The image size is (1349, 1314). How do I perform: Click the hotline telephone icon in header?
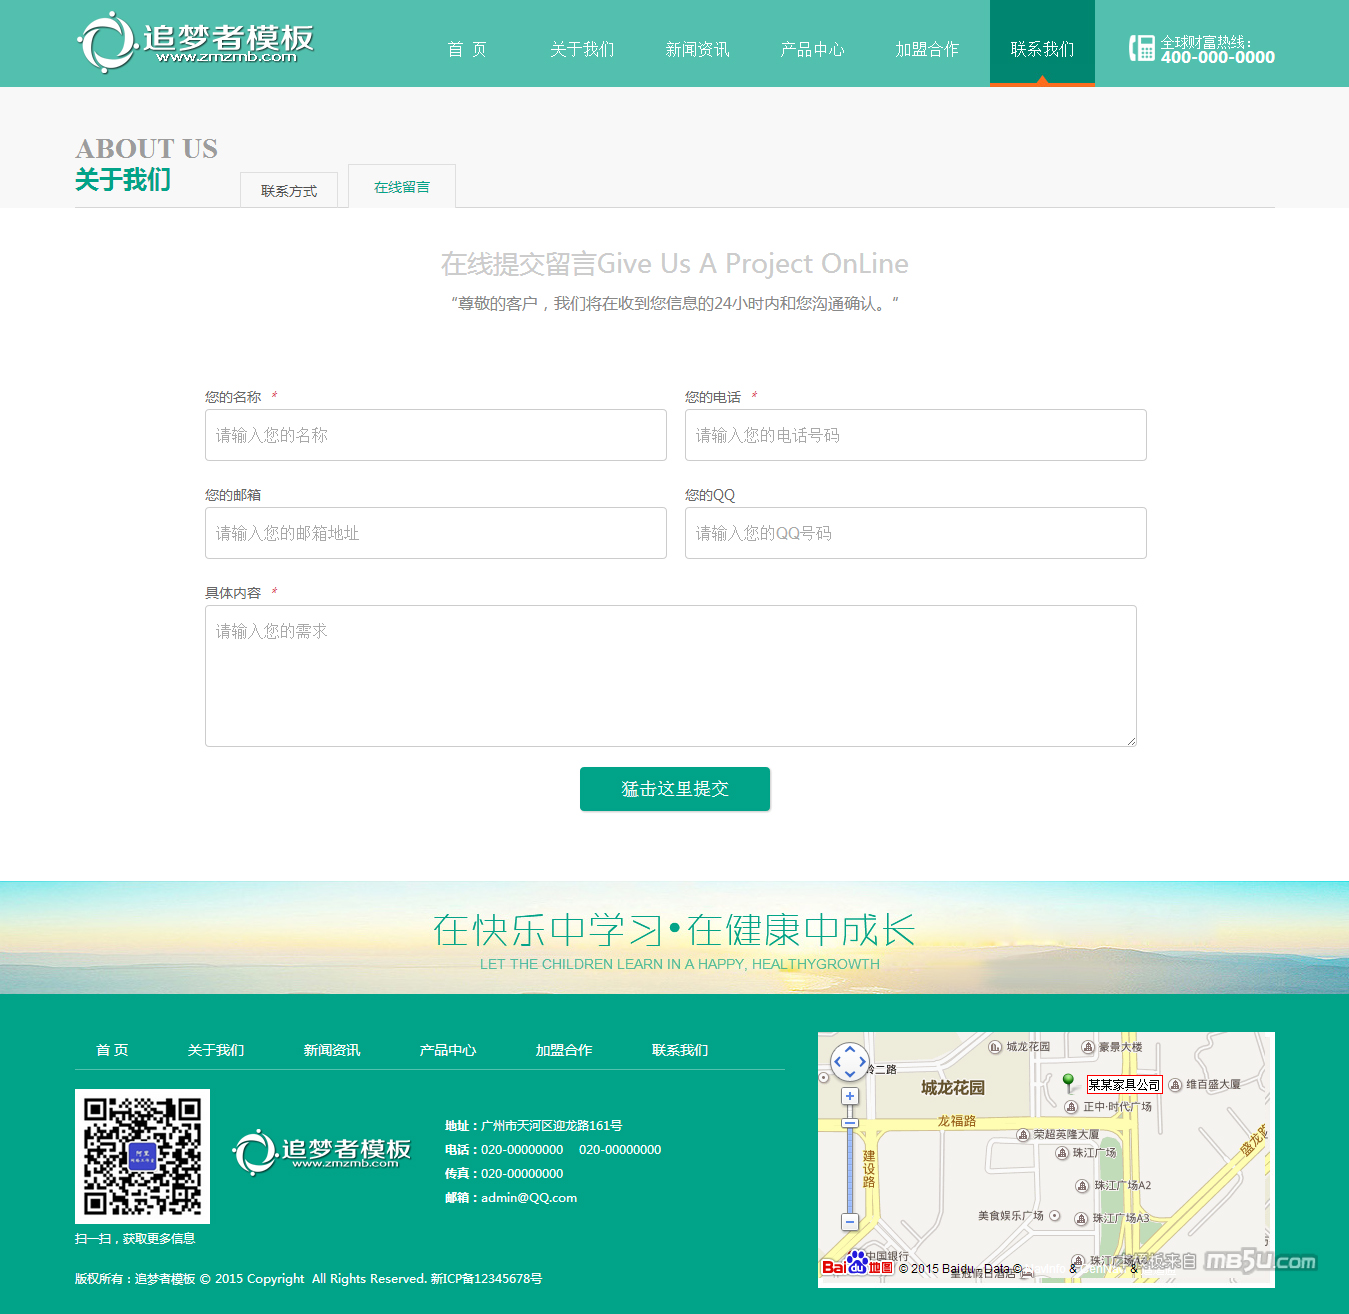(1141, 48)
